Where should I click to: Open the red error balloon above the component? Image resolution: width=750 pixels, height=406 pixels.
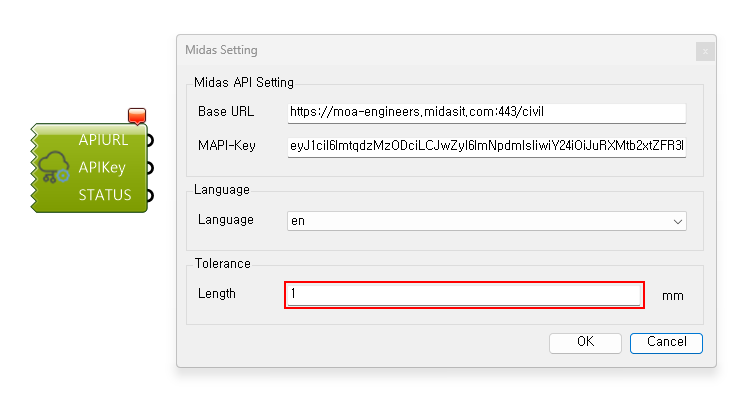coord(137,116)
